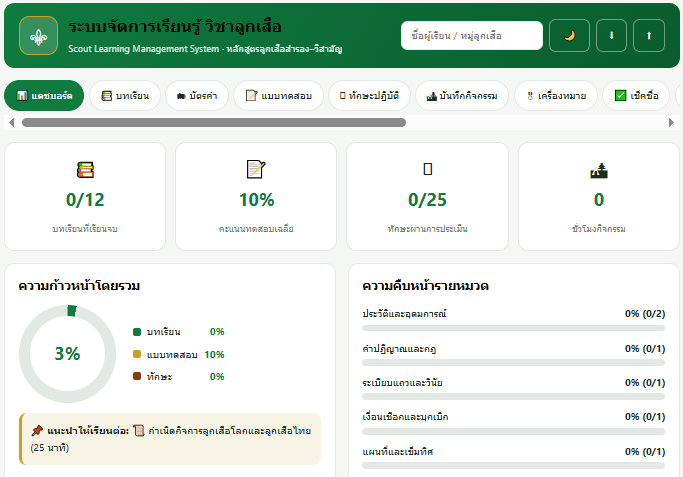Click the scout fleur-de-lis logo icon

38,36
